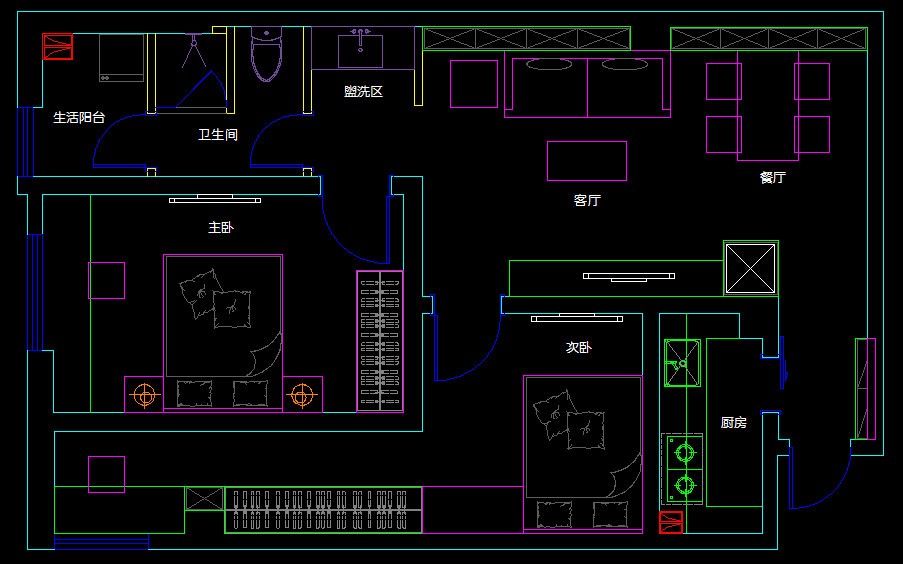
Task: Select the long hanger wardrobe along the bottom wall
Action: [323, 510]
